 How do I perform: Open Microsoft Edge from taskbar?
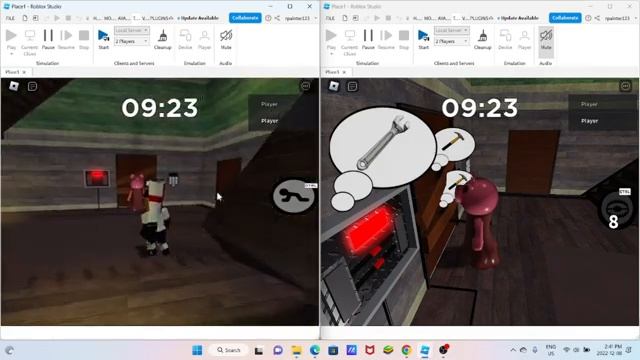315,350
